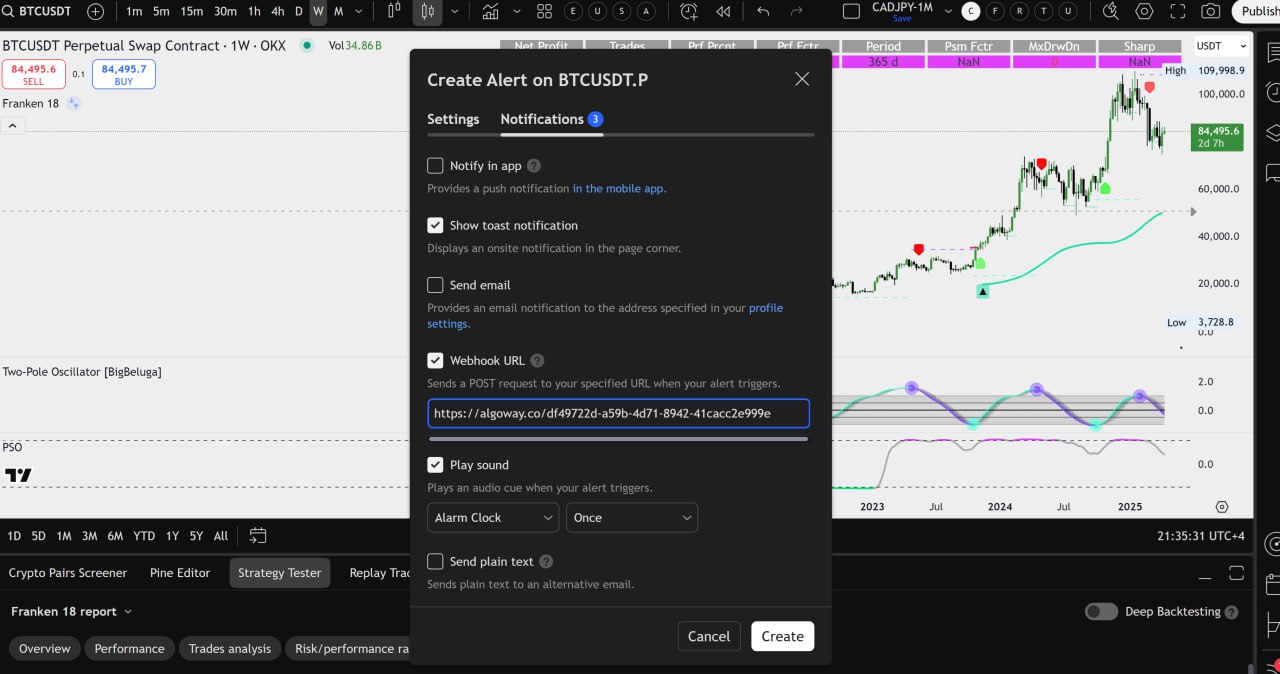Click the sparkle icon beside Franken 18
The width and height of the screenshot is (1280, 674).
[x=73, y=104]
